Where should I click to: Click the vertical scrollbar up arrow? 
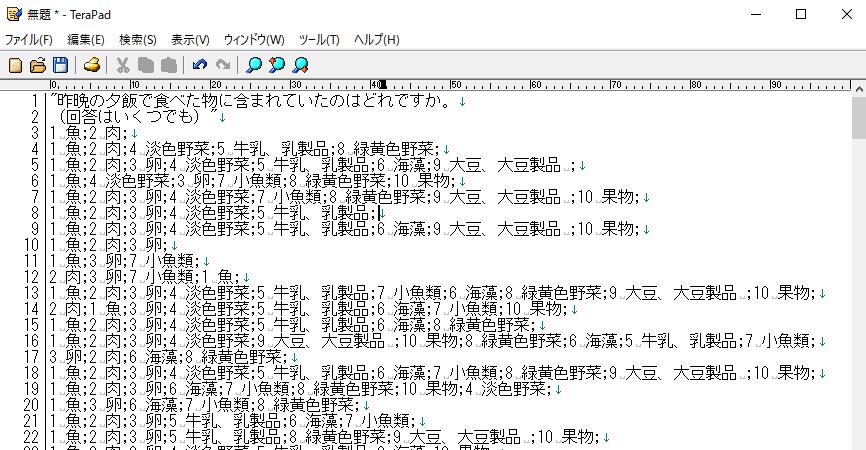859,89
